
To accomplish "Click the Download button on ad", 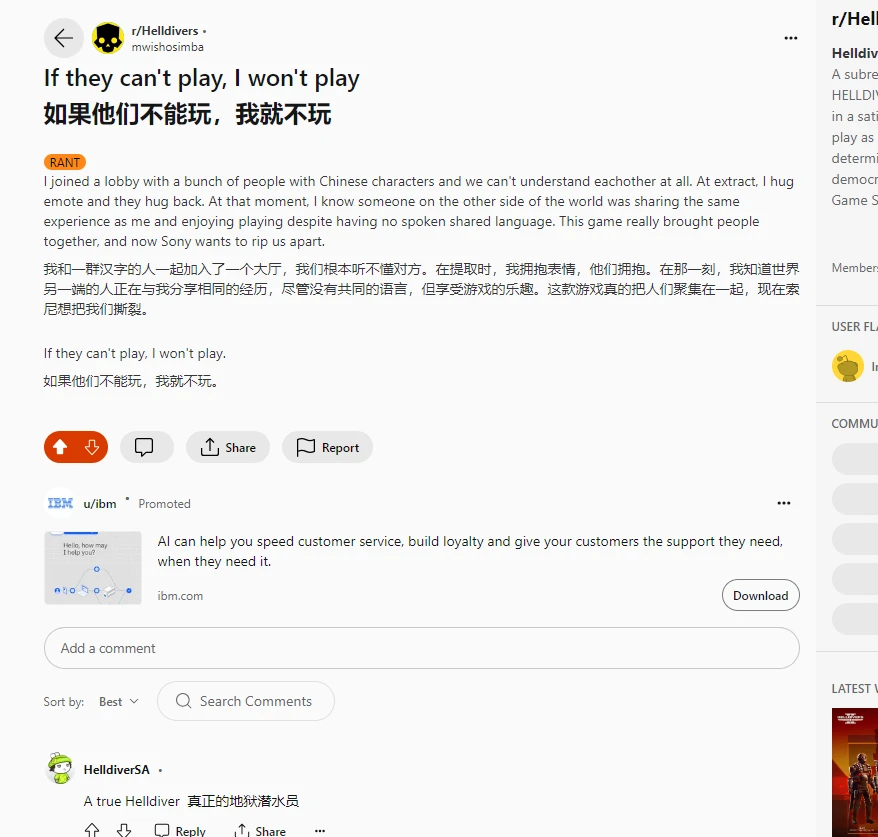I will pos(760,595).
